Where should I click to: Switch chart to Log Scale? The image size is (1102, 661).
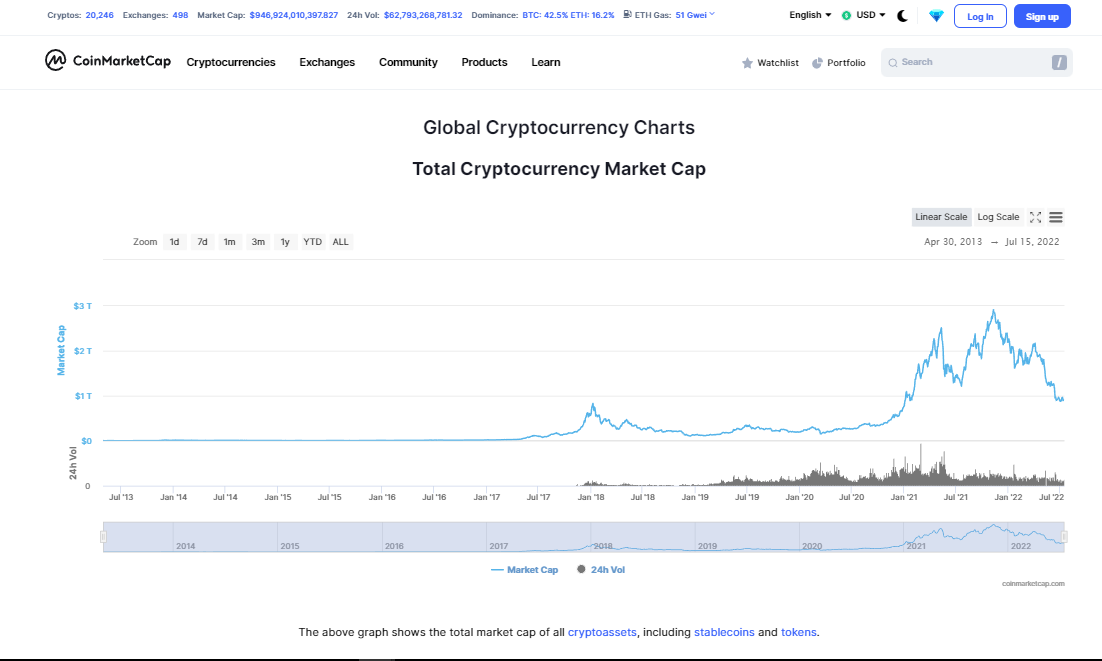pyautogui.click(x=998, y=217)
